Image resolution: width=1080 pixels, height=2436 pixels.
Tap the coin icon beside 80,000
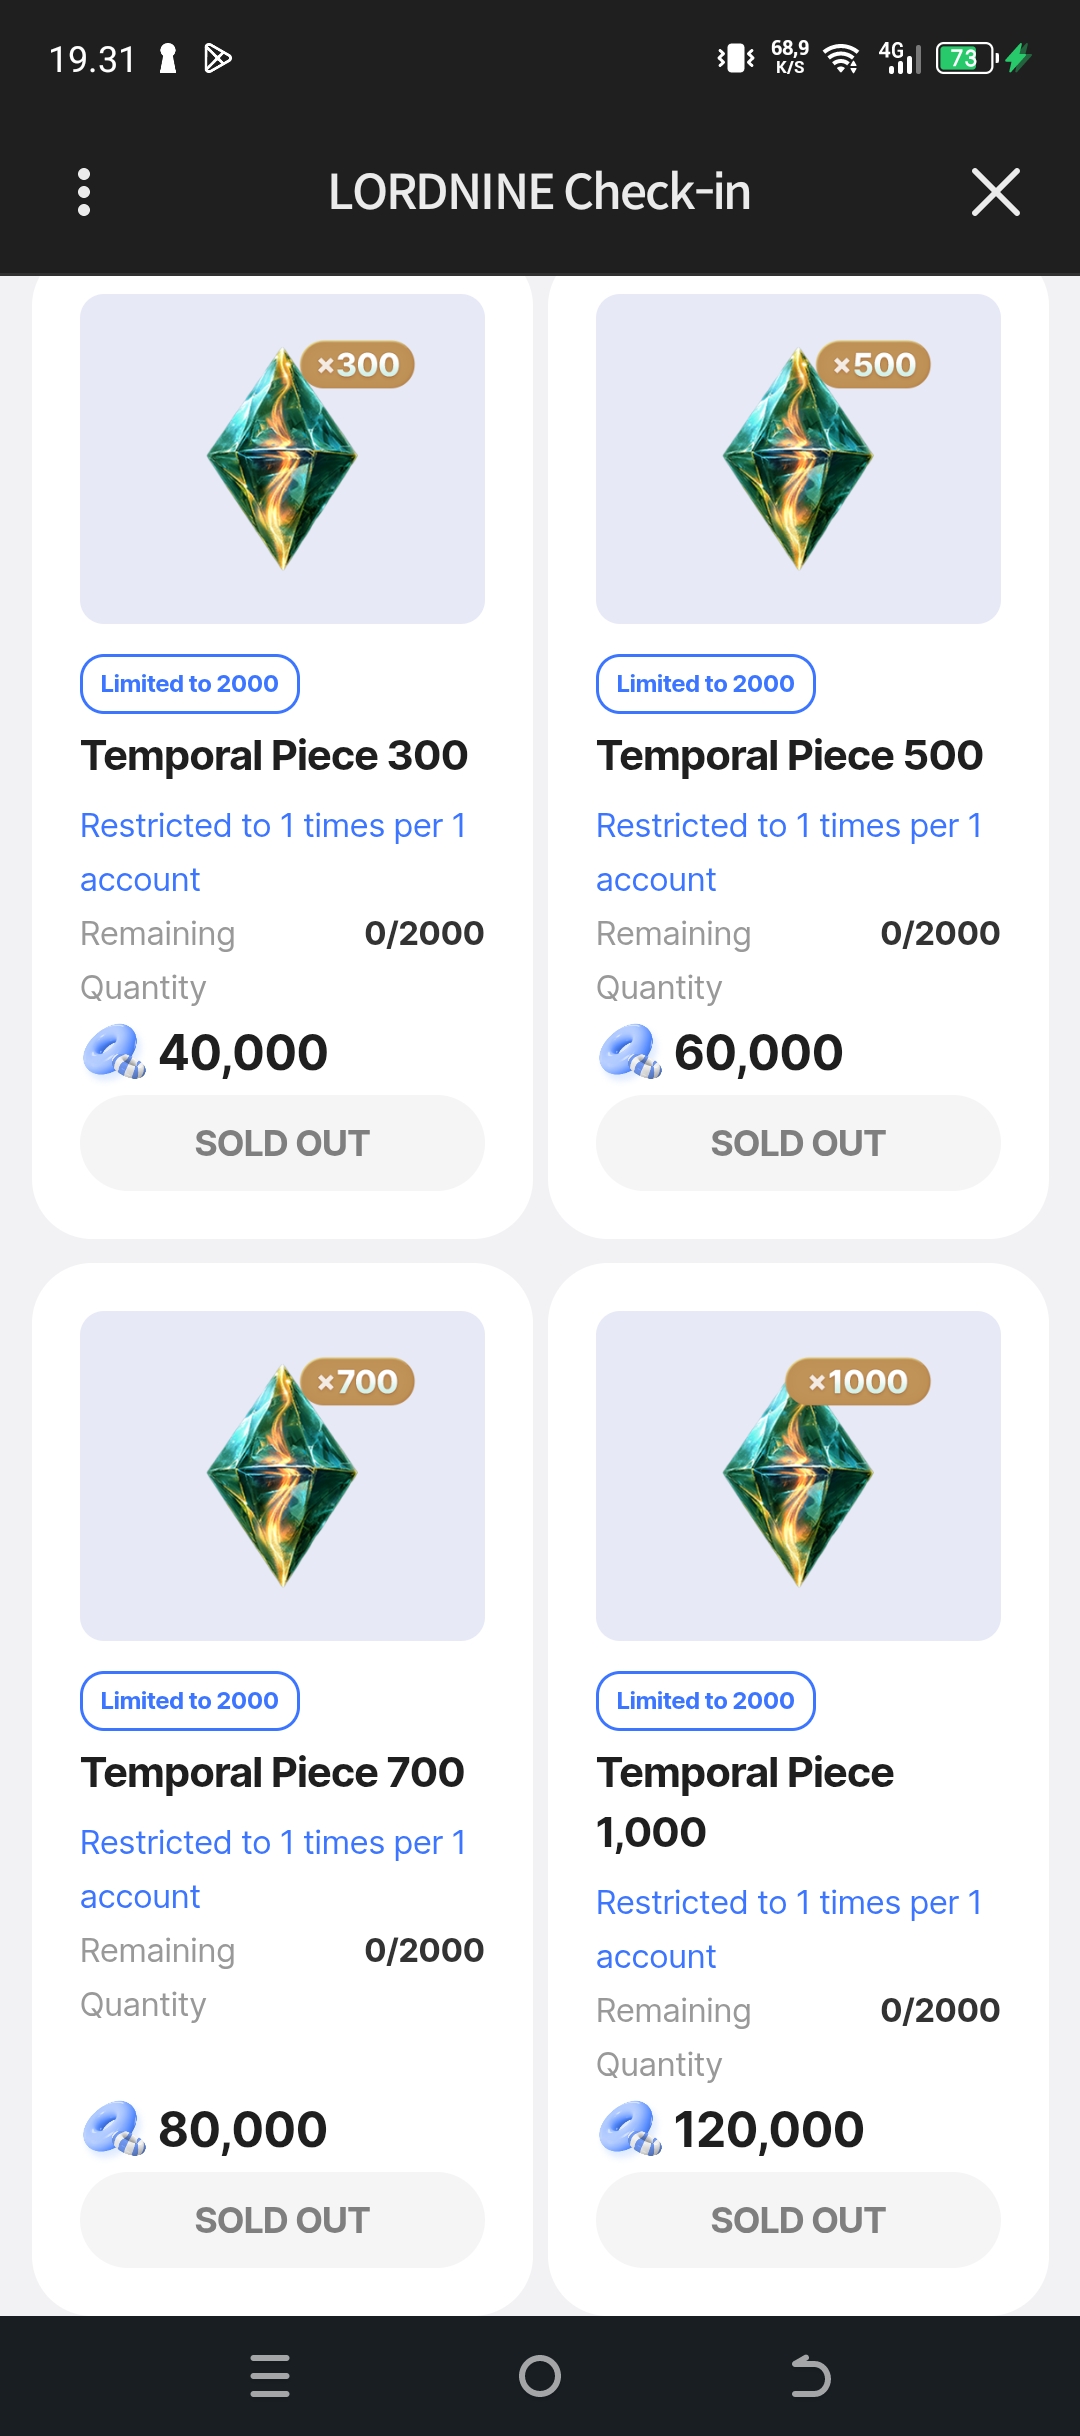[x=114, y=2128]
